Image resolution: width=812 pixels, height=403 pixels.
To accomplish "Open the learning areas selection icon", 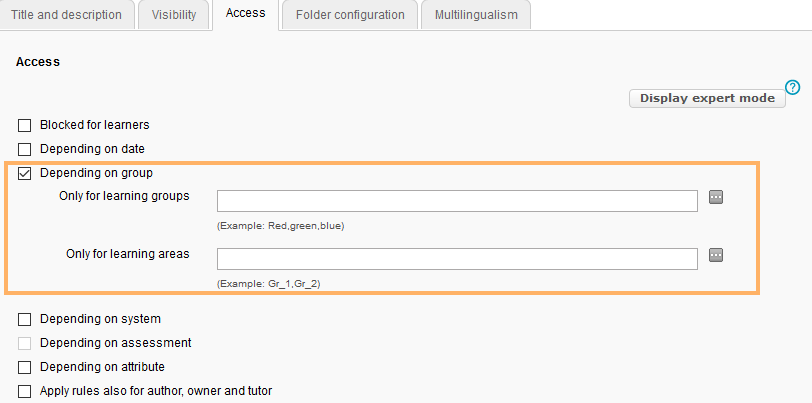I will (x=716, y=255).
